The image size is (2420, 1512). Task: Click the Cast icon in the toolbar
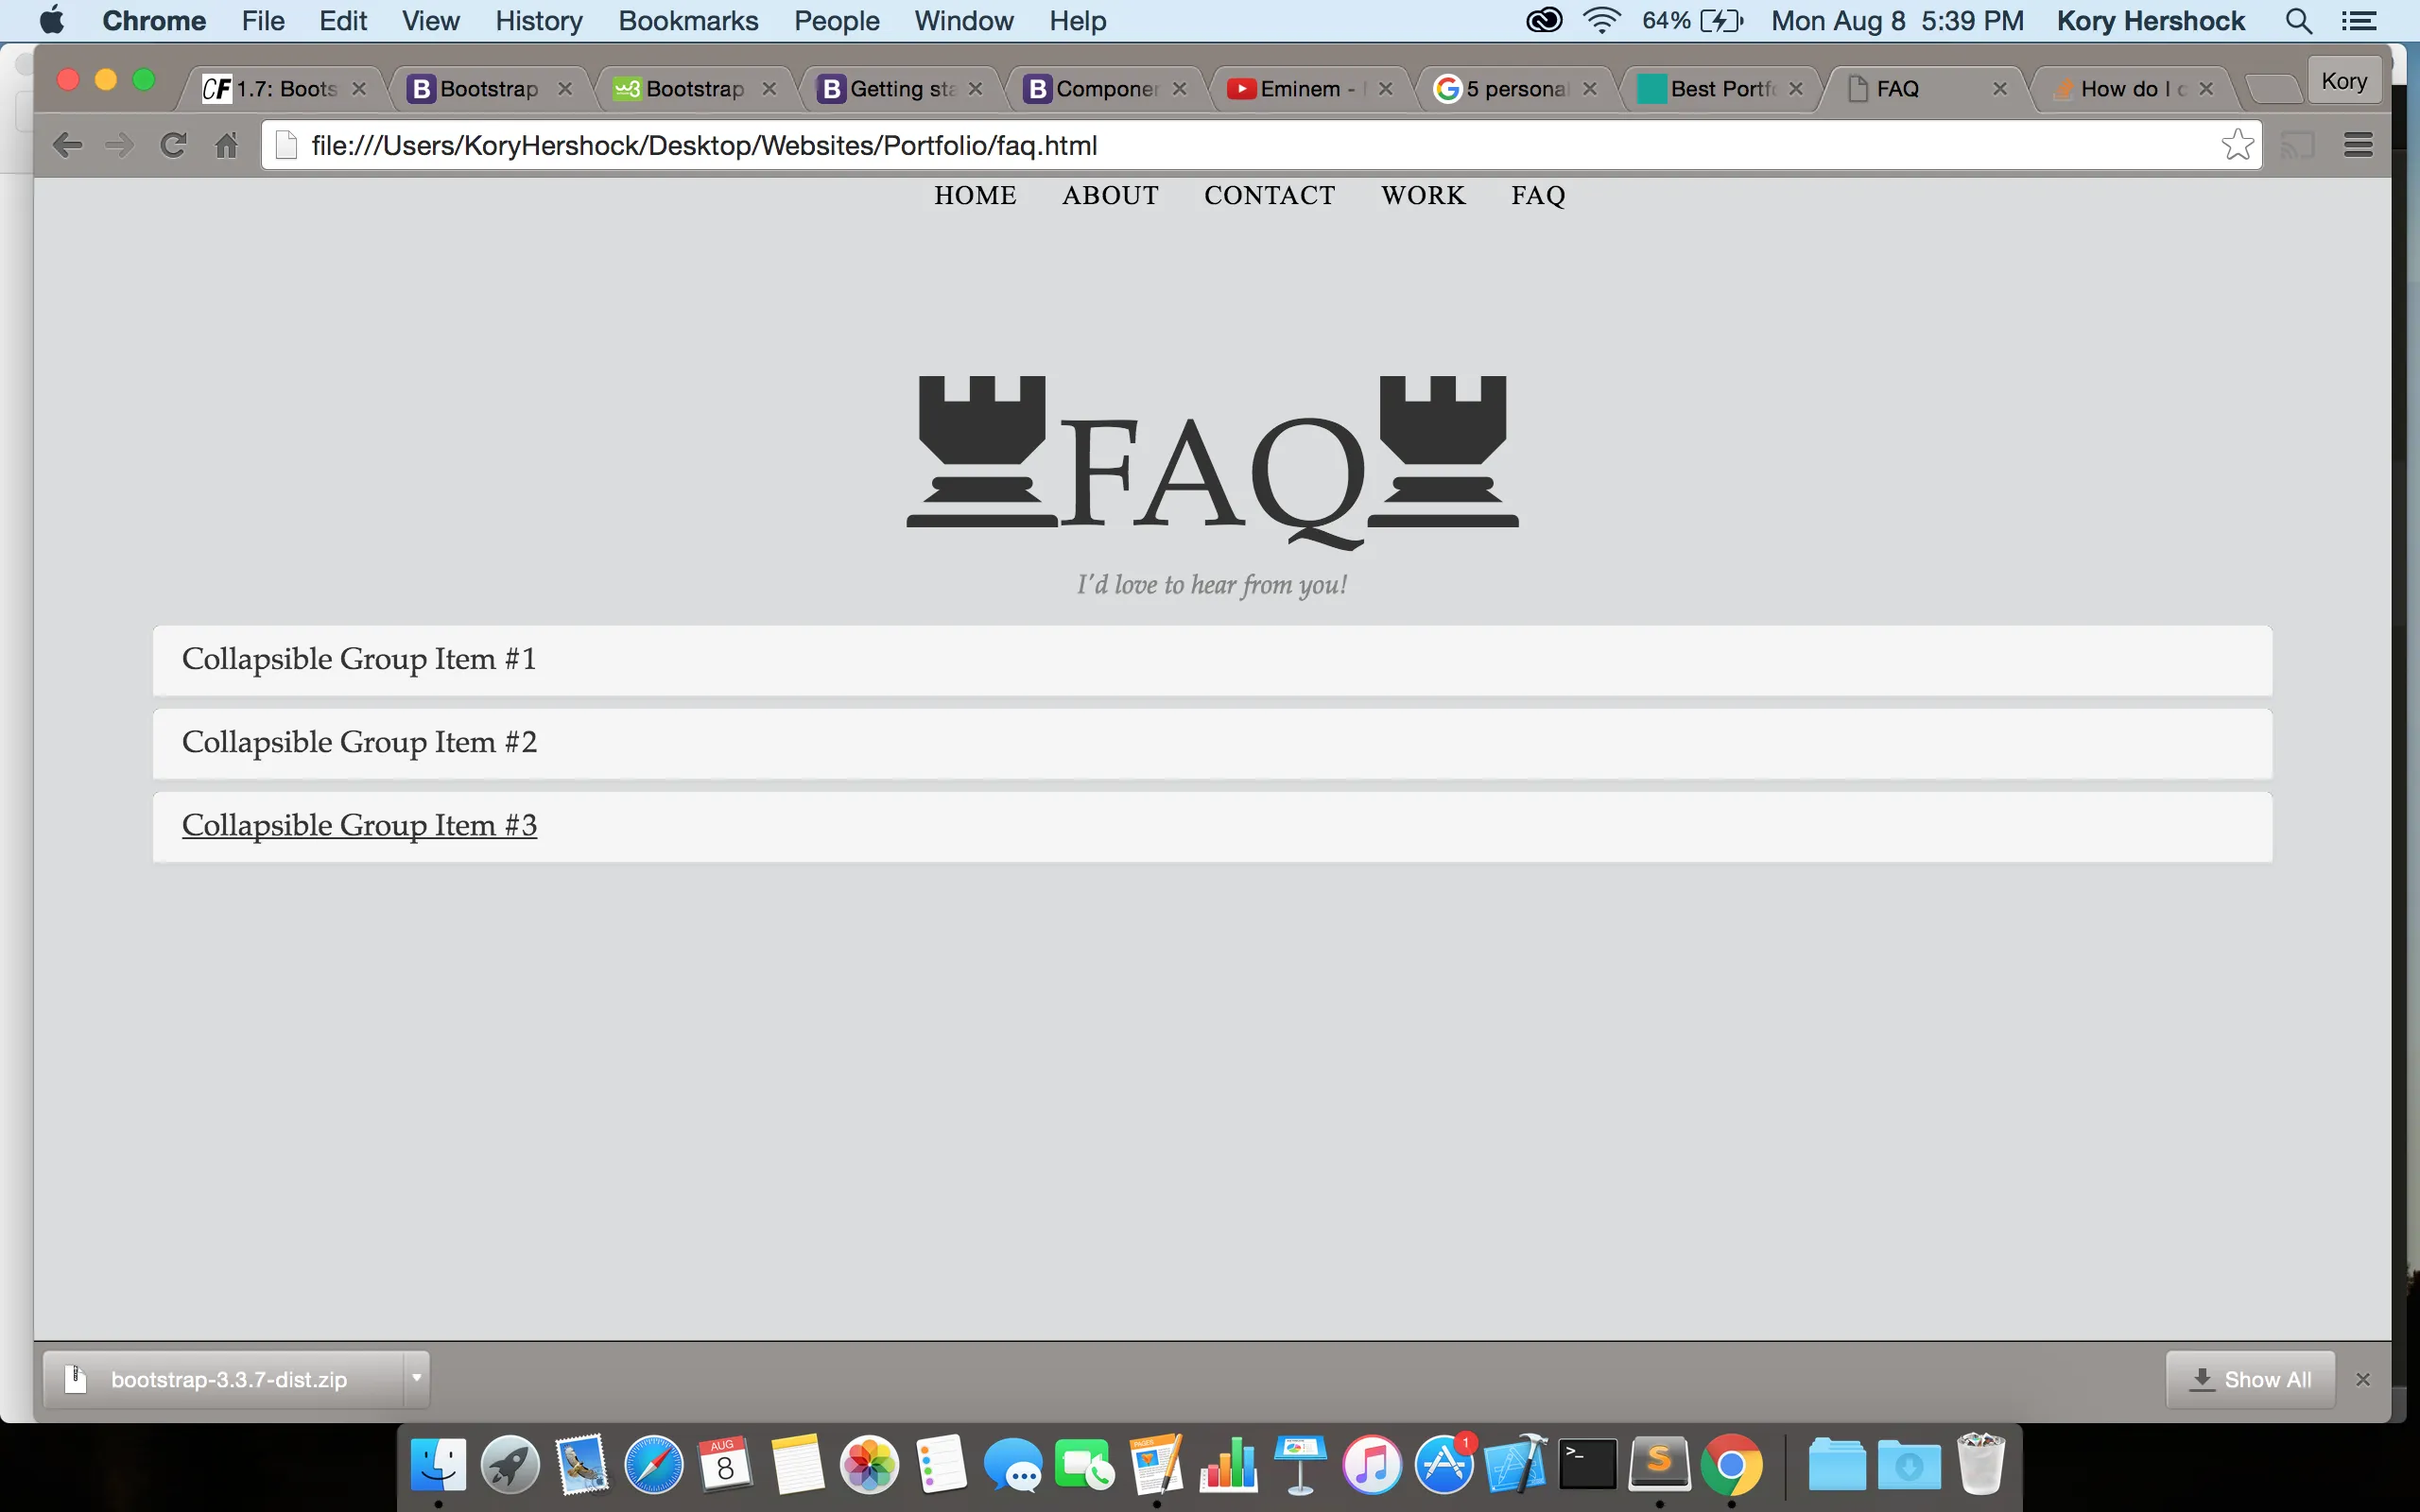click(2297, 145)
